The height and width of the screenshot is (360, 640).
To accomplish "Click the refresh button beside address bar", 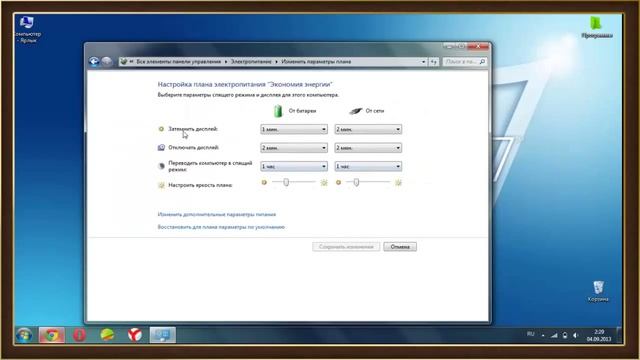I will coord(433,62).
